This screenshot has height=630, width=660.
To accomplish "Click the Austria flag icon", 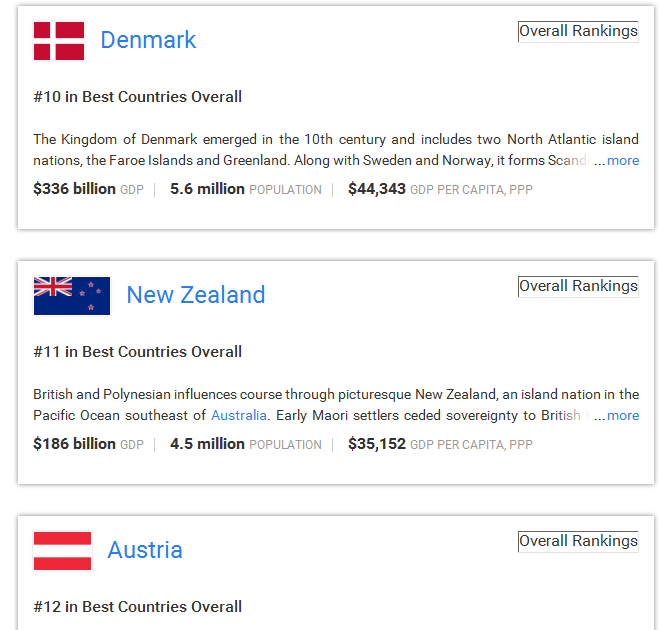I will pyautogui.click(x=62, y=550).
